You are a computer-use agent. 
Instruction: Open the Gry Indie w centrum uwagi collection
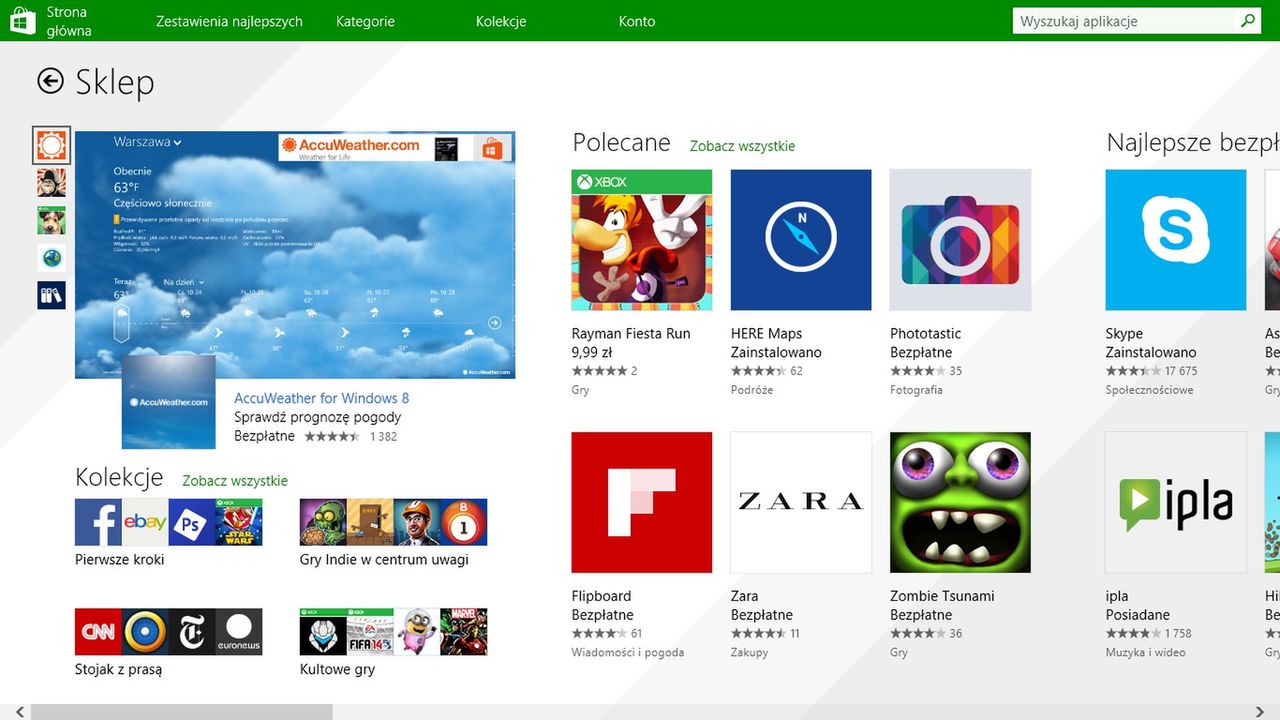[384, 560]
